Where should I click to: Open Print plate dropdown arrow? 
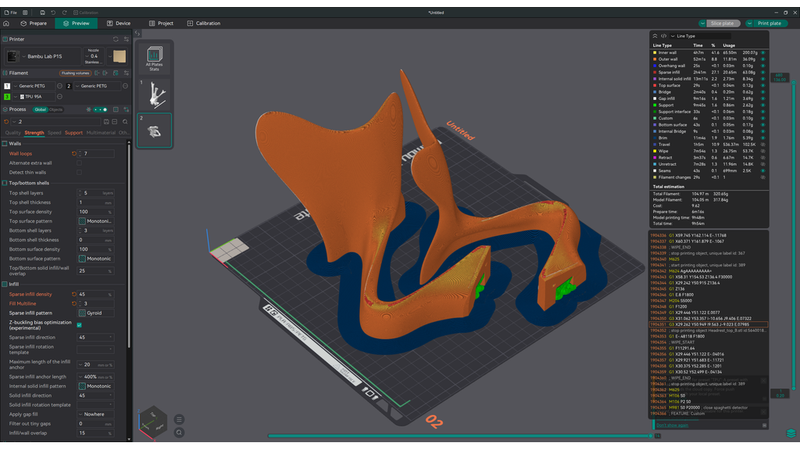tap(749, 23)
